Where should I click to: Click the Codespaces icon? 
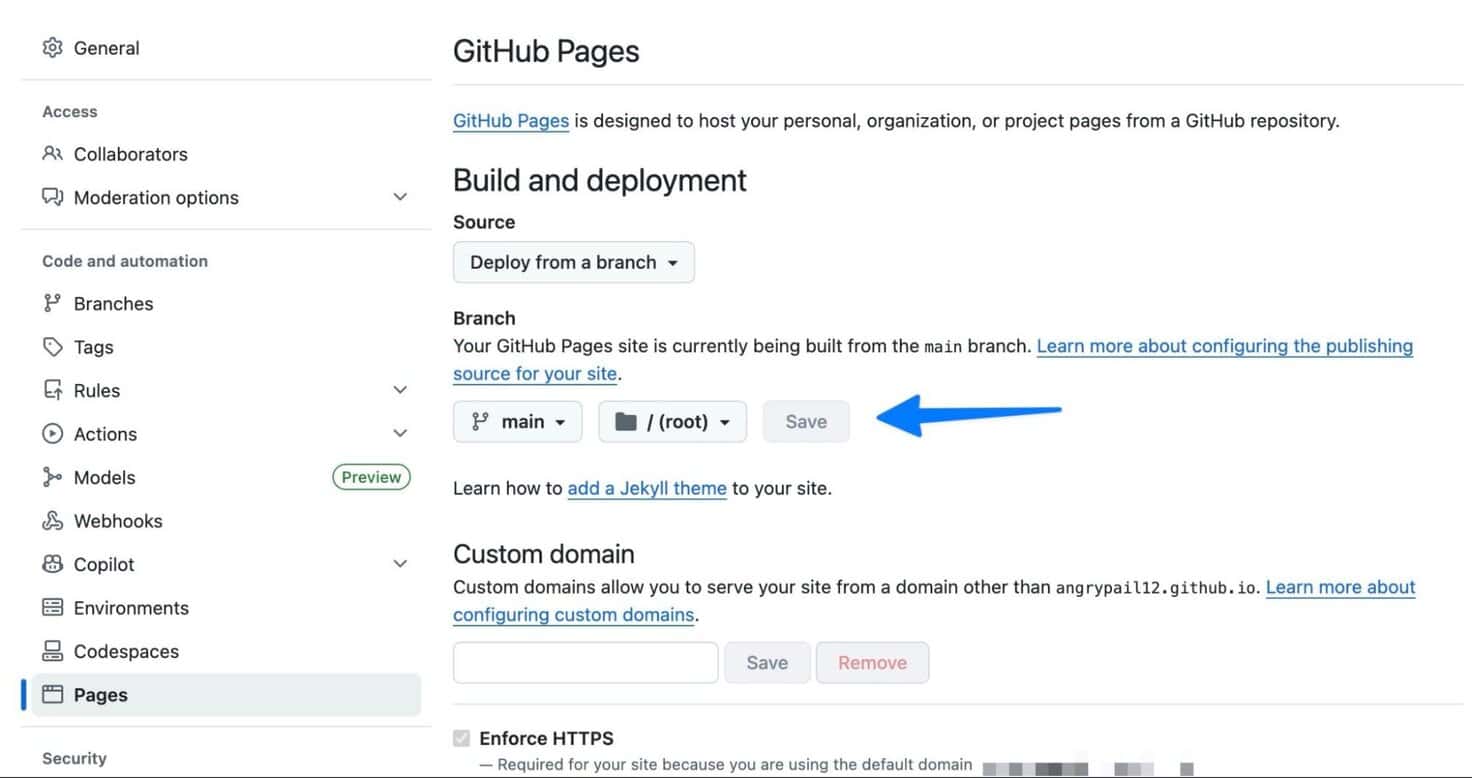(52, 652)
